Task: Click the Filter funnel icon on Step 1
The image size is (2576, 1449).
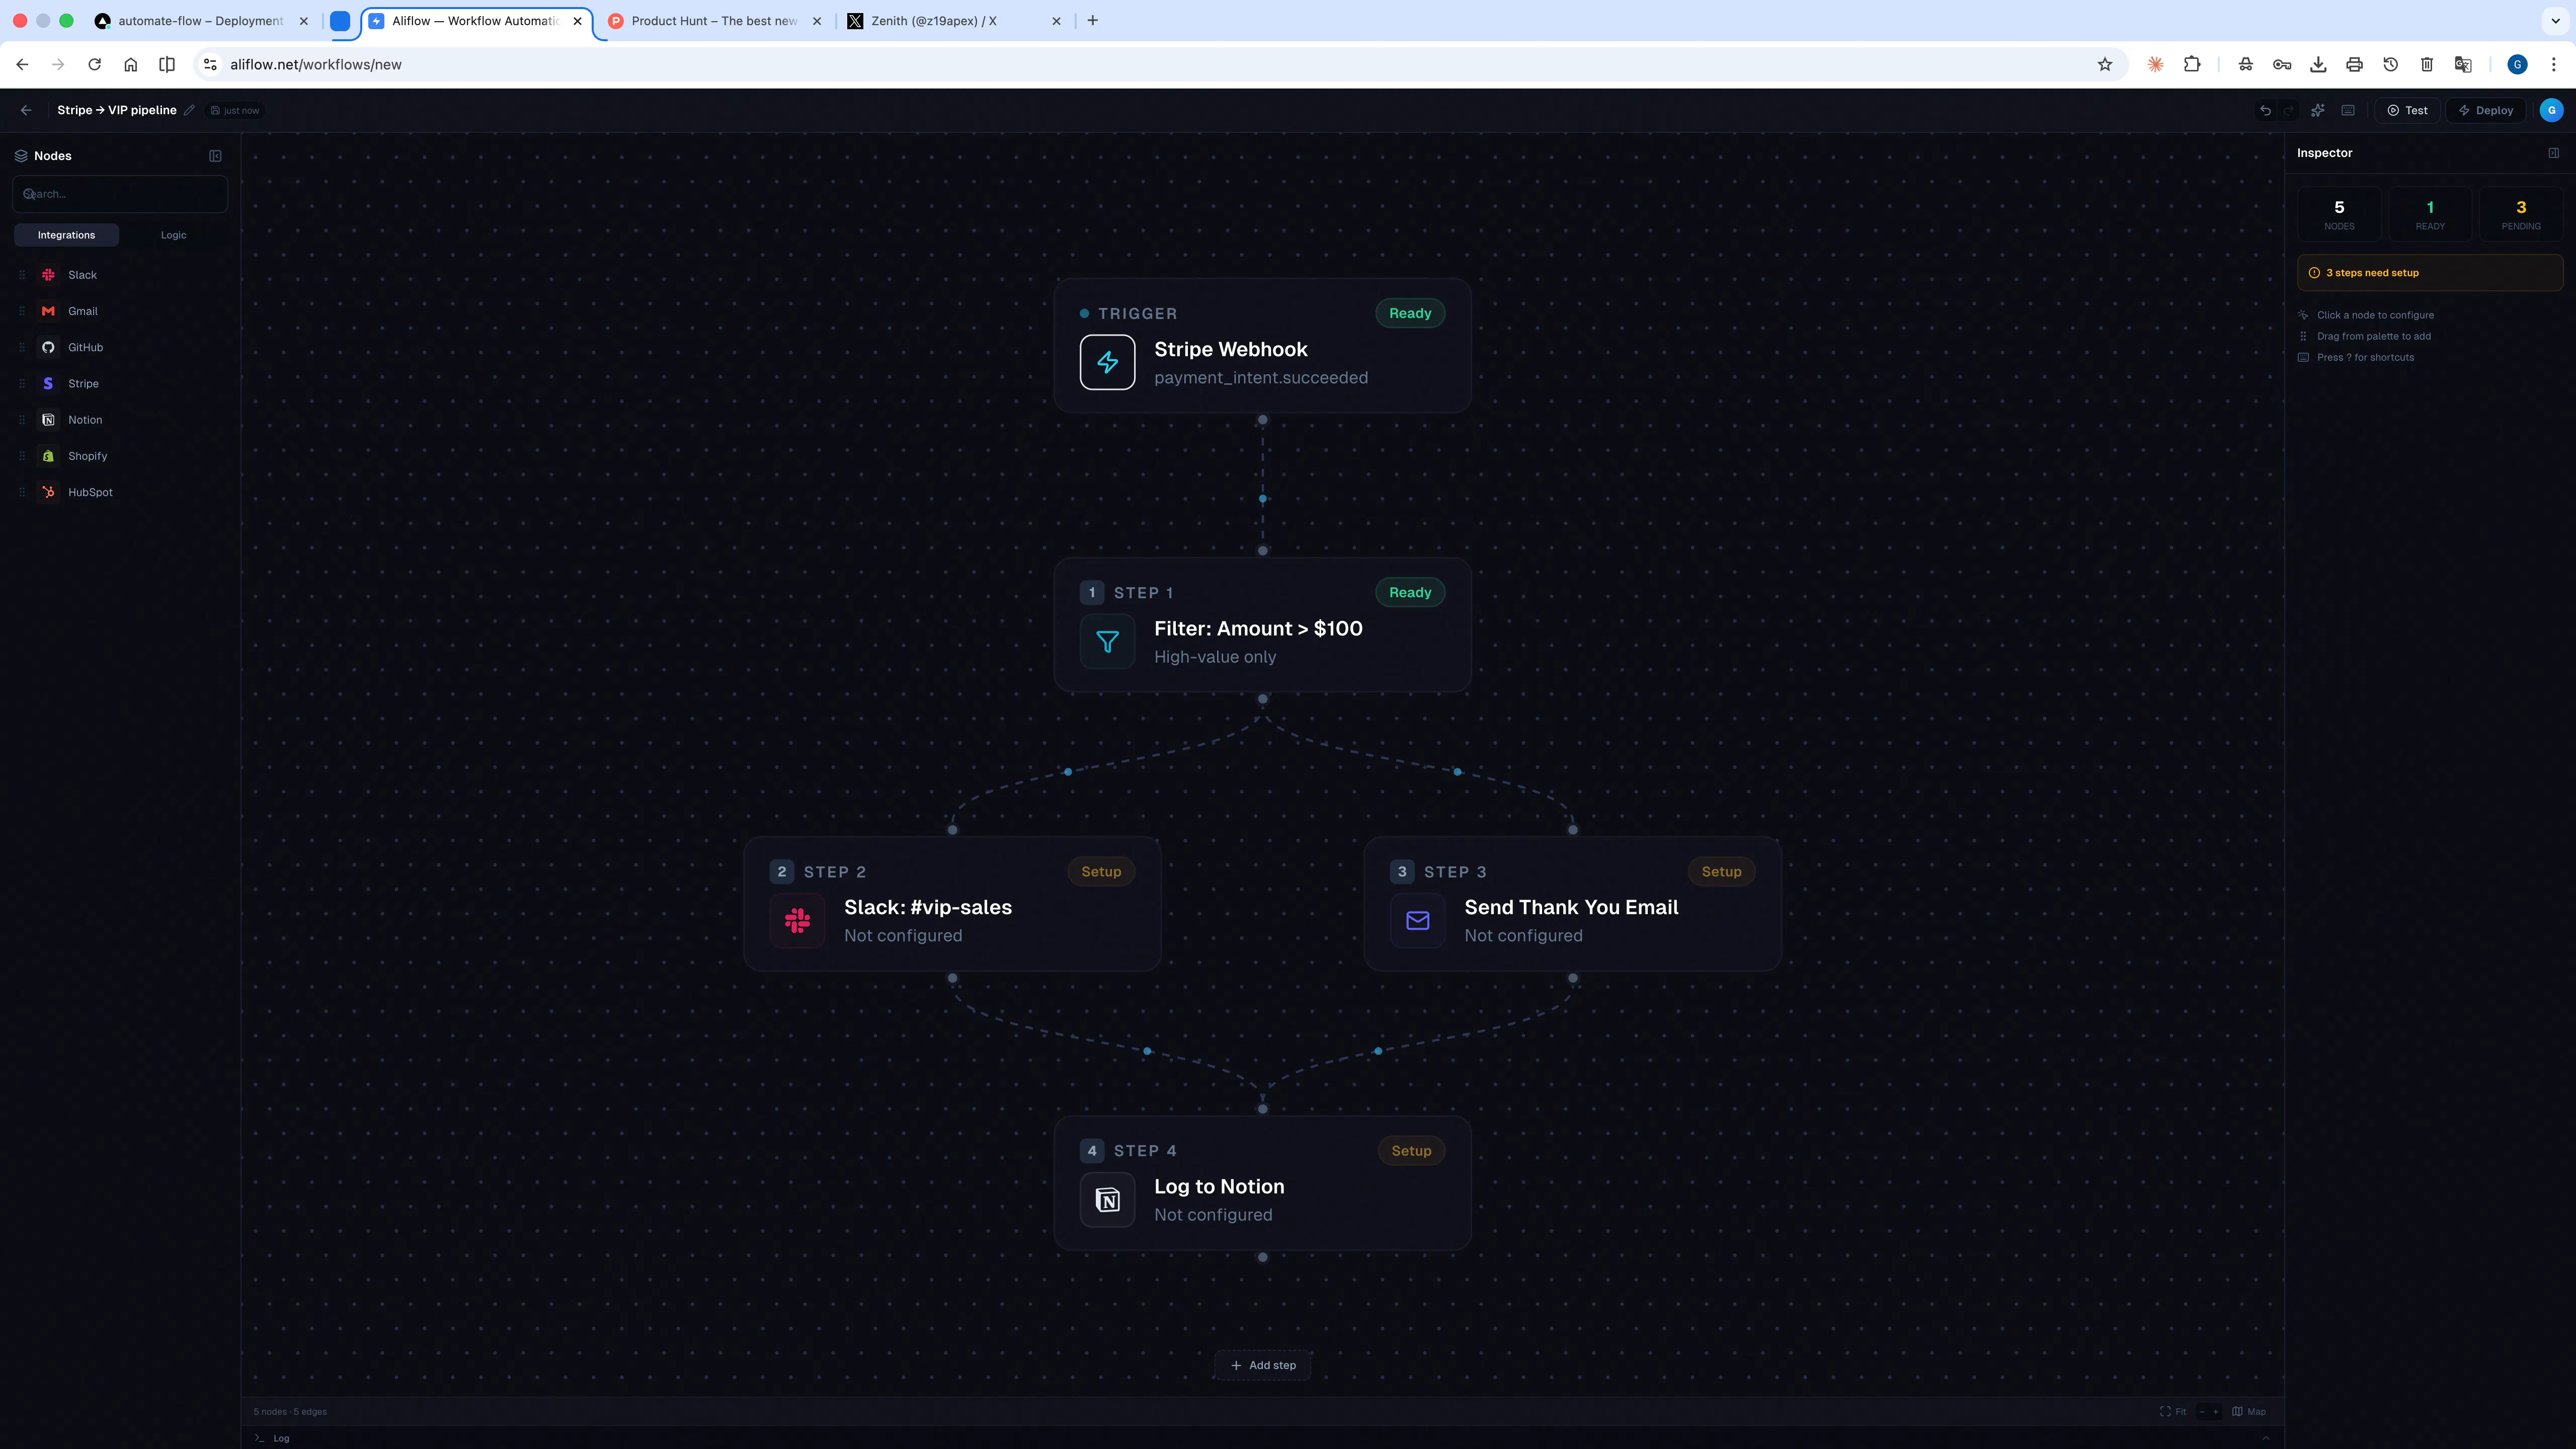Action: (1107, 641)
